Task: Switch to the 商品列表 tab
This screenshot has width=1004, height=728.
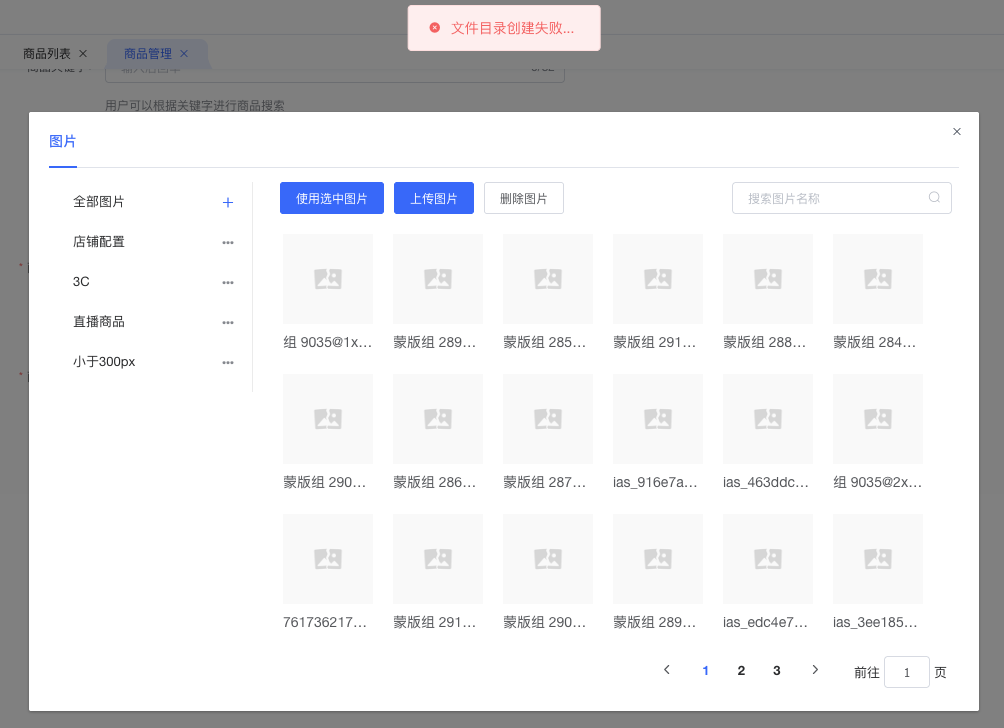Action: tap(47, 54)
